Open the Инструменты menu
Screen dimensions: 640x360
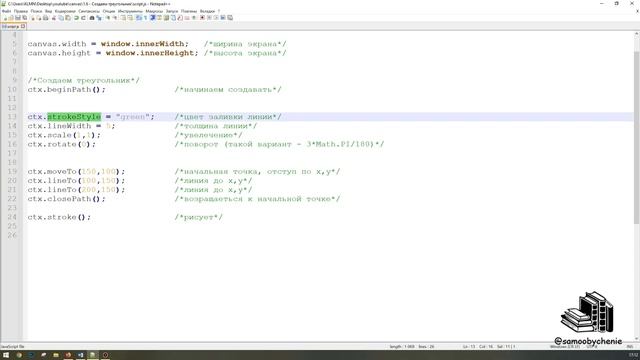(x=130, y=11)
